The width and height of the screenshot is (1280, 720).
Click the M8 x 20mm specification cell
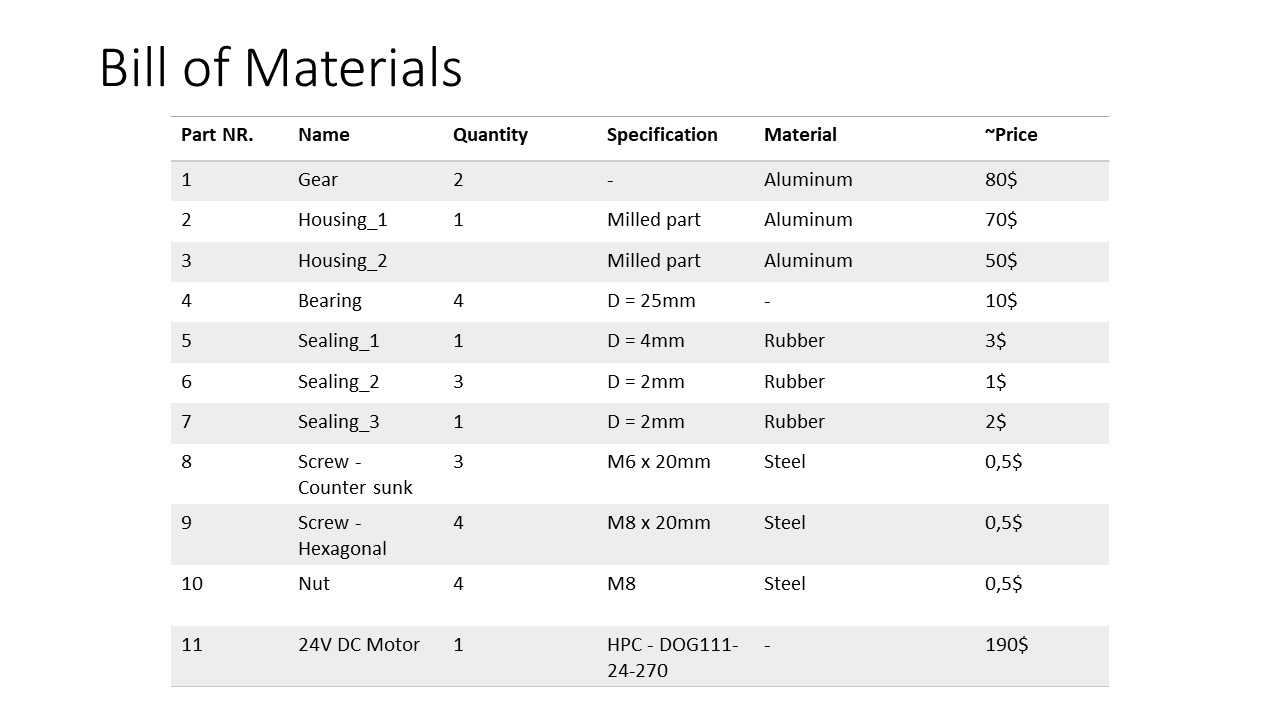[659, 523]
